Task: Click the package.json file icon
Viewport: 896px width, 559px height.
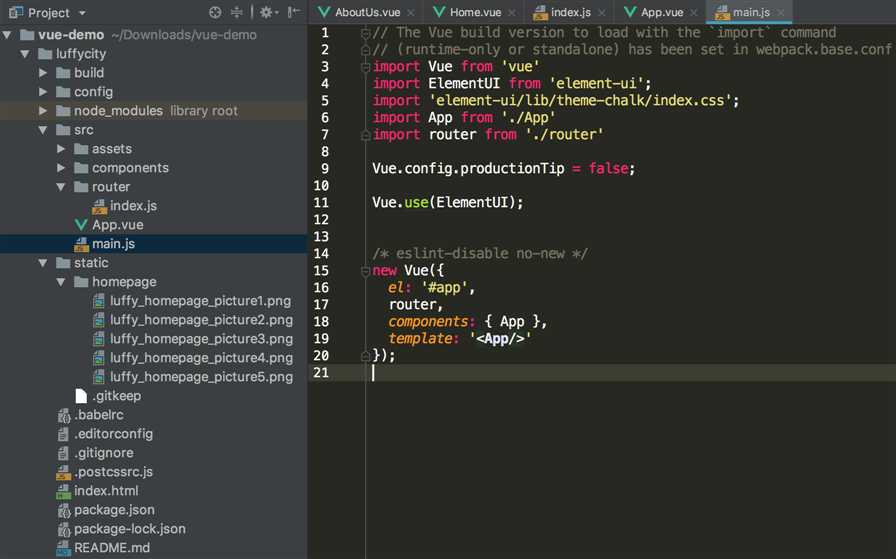Action: coord(63,510)
